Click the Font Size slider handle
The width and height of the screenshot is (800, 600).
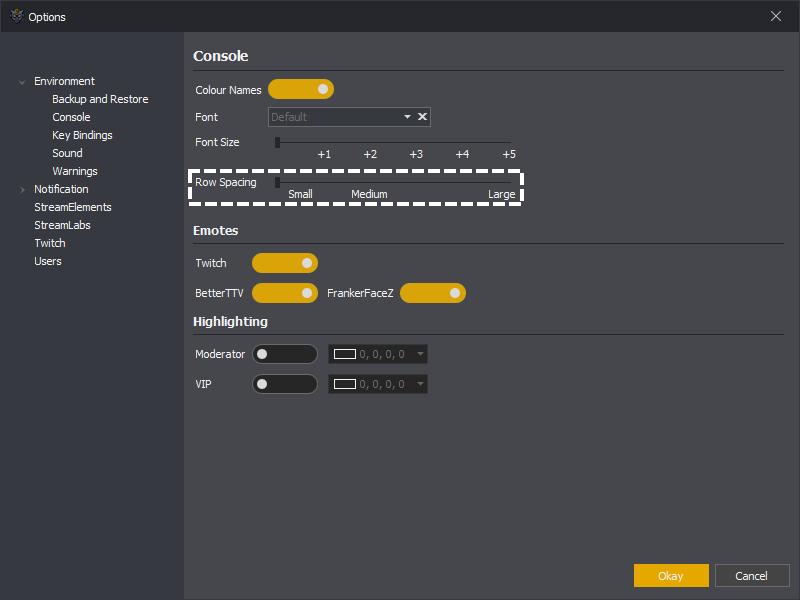pyautogui.click(x=278, y=142)
